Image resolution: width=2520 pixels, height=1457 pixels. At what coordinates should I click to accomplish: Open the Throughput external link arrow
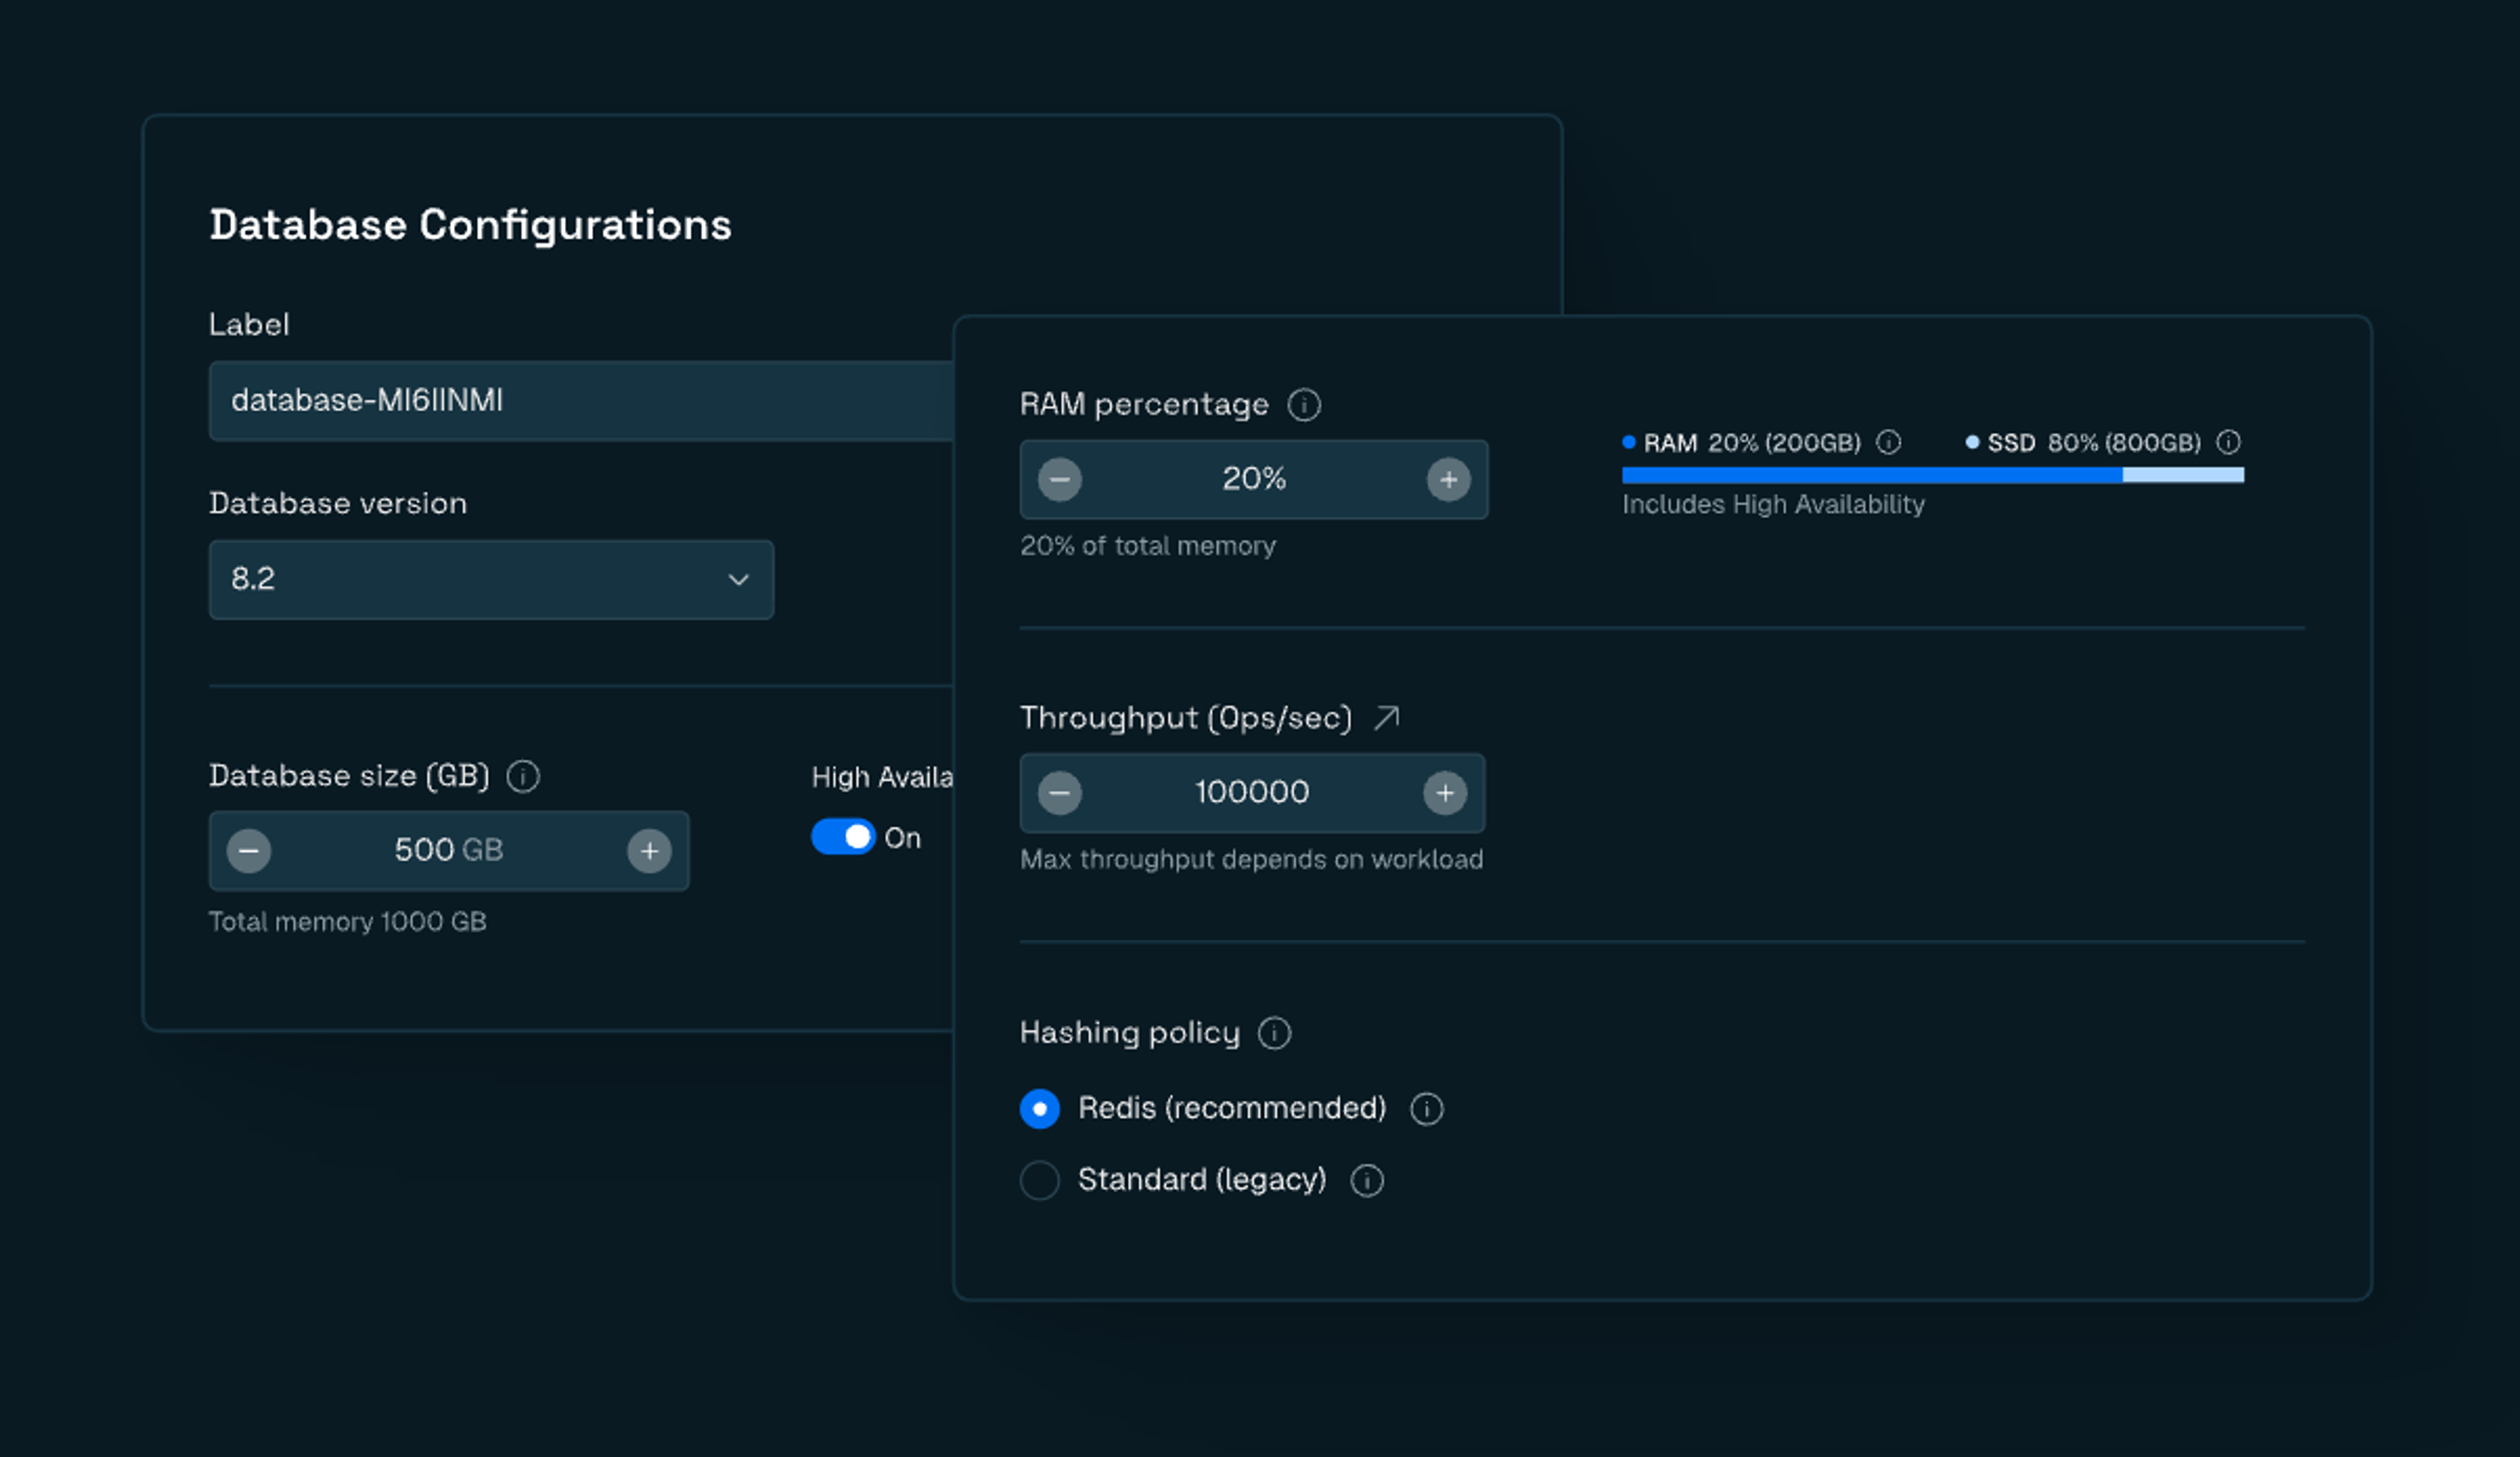tap(1387, 717)
